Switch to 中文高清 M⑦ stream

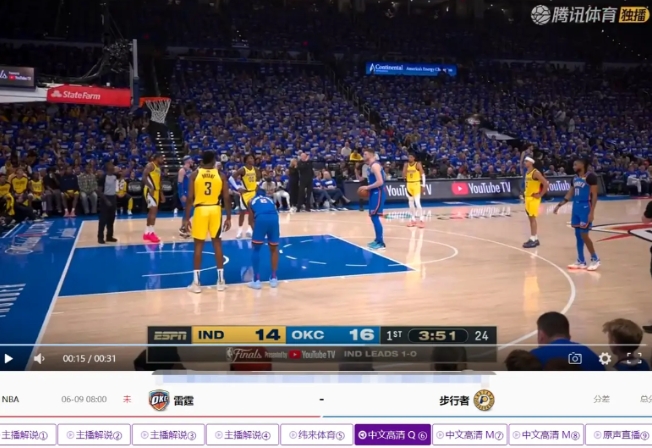pyautogui.click(x=470, y=435)
